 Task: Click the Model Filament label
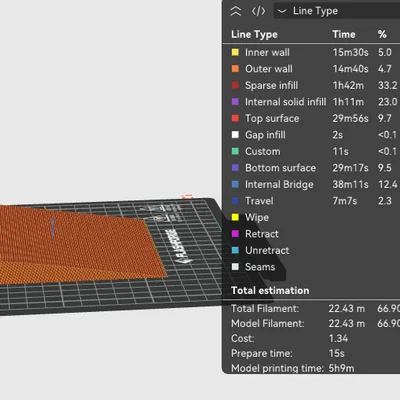[x=268, y=323]
